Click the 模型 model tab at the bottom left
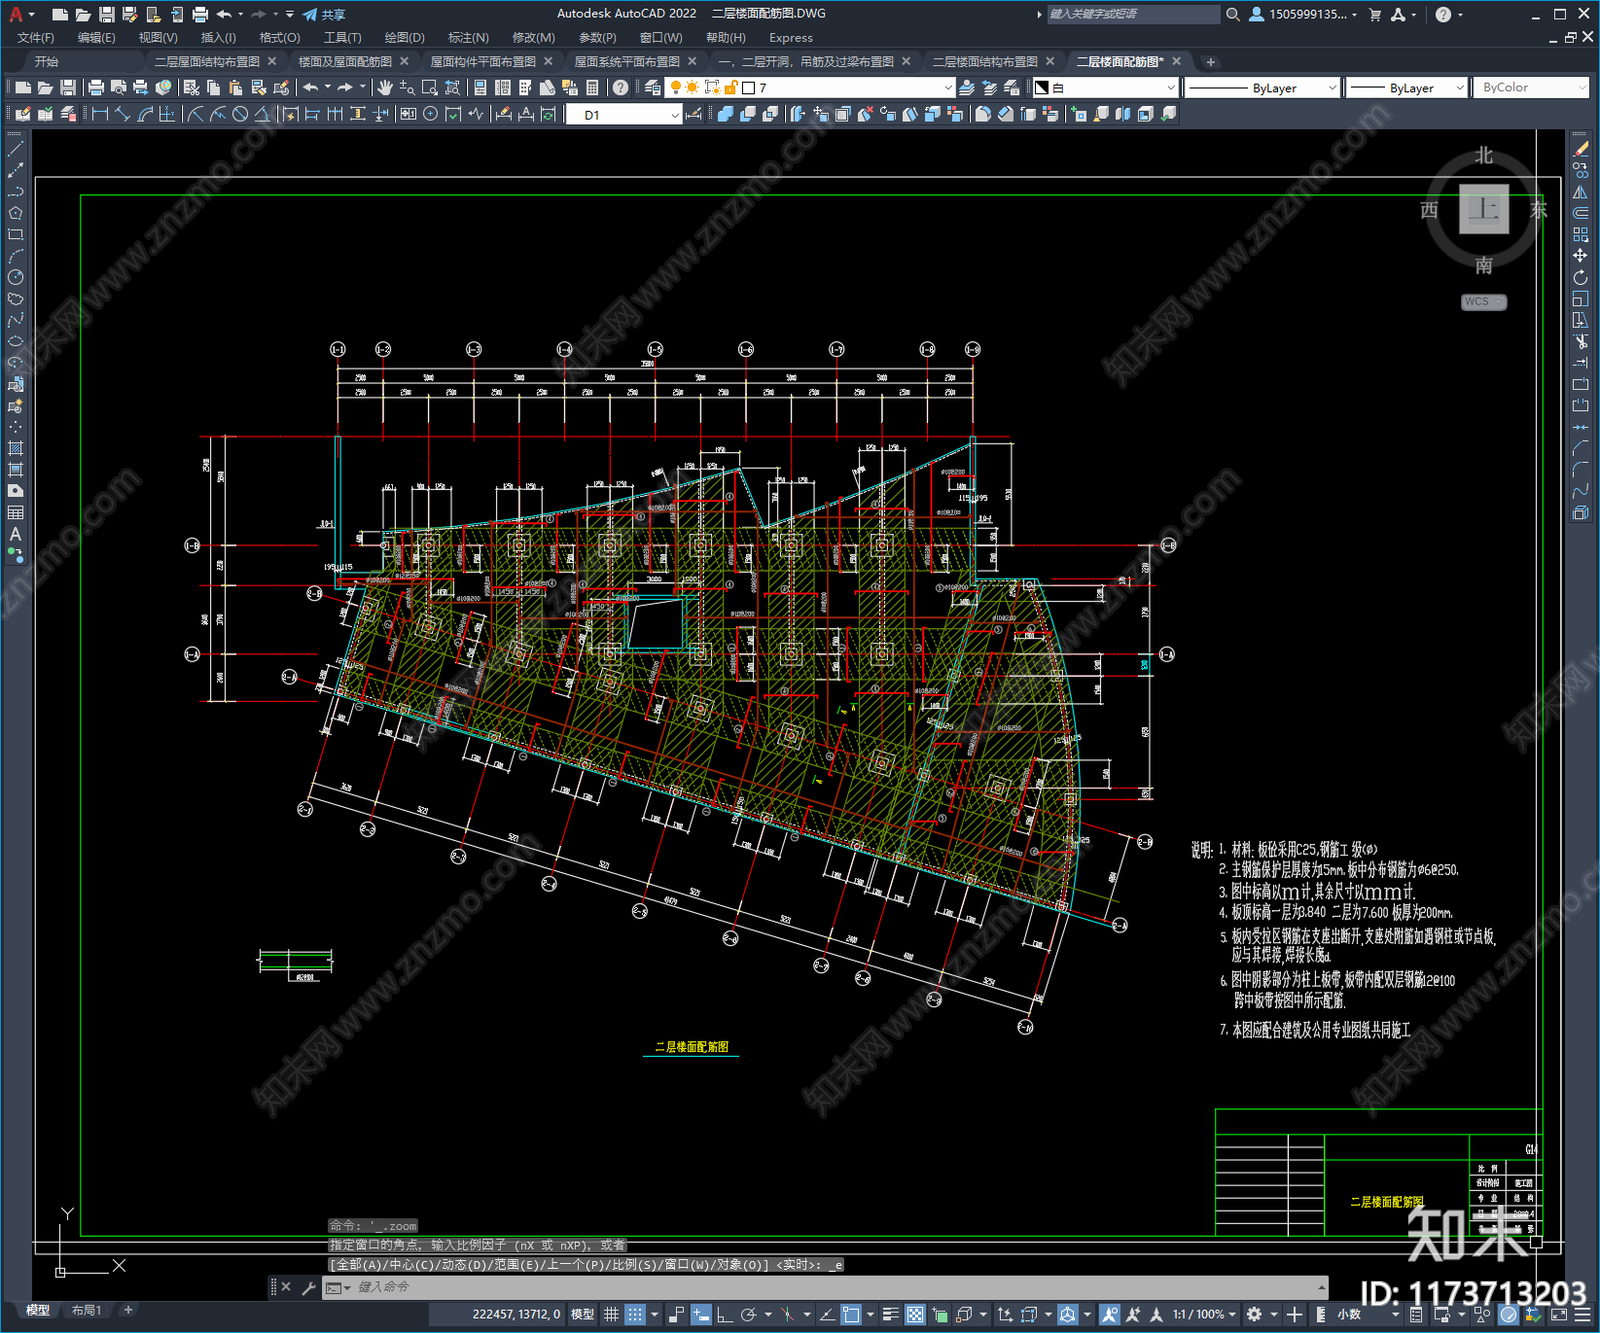The height and width of the screenshot is (1333, 1600). [38, 1310]
